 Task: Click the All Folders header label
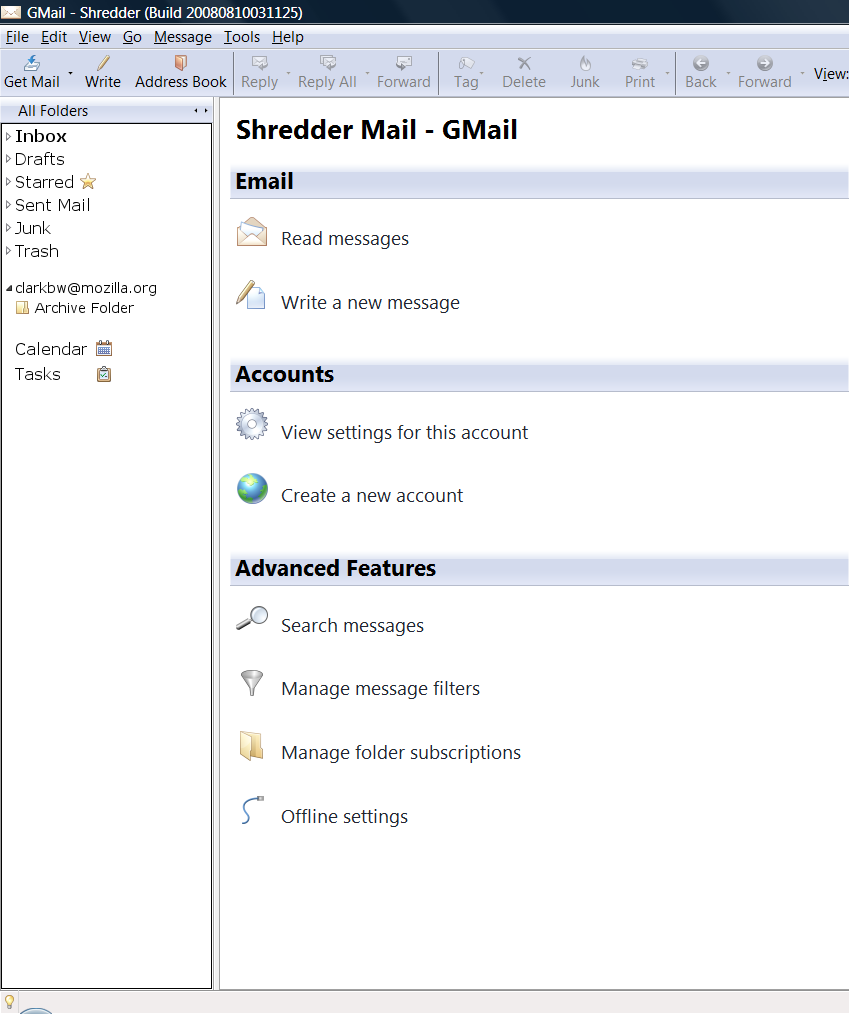pos(53,111)
